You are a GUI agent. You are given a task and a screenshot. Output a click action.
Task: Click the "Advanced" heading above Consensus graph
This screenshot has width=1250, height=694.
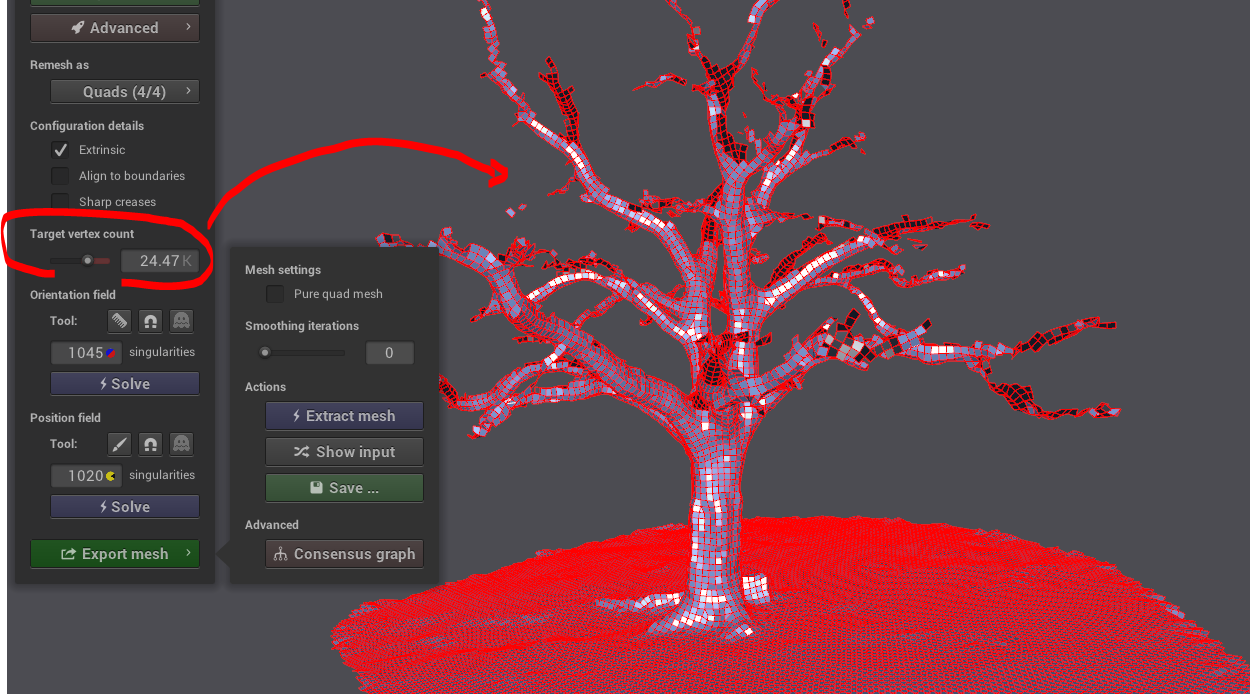tap(272, 525)
